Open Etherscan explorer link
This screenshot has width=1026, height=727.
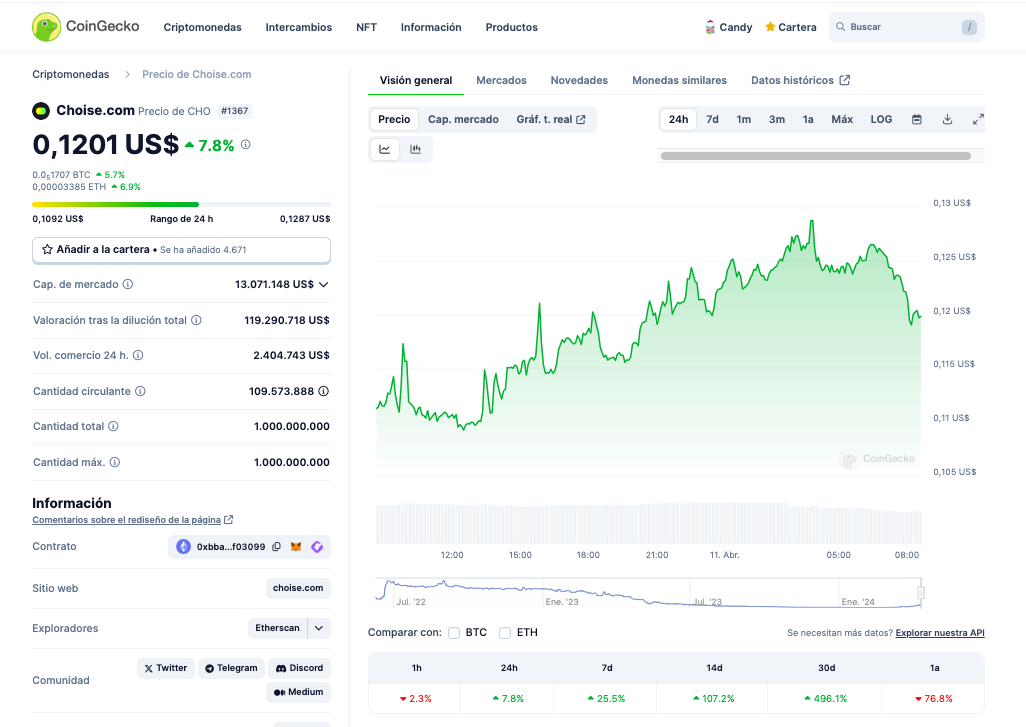click(x=277, y=628)
